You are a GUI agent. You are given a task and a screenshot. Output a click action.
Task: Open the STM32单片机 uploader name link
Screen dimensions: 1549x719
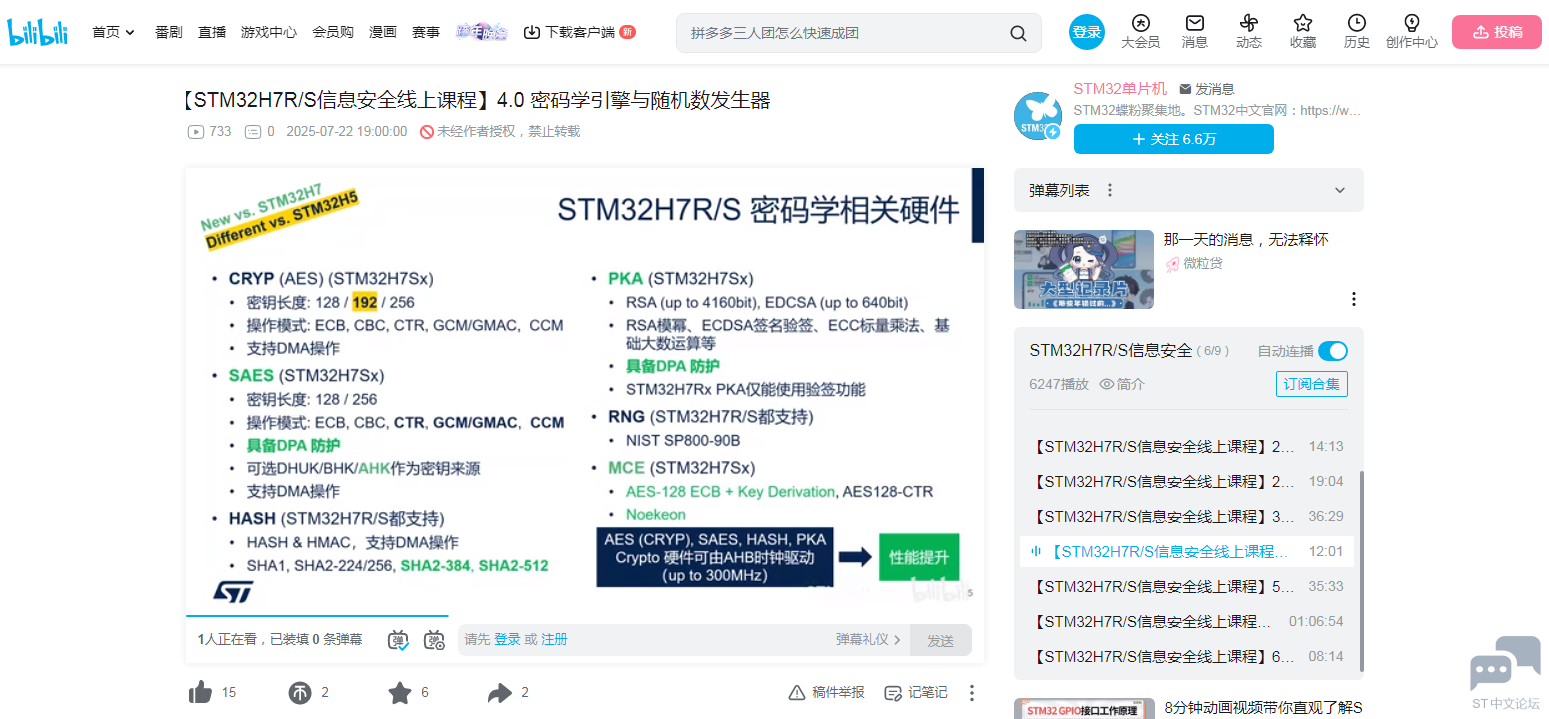tap(1120, 89)
